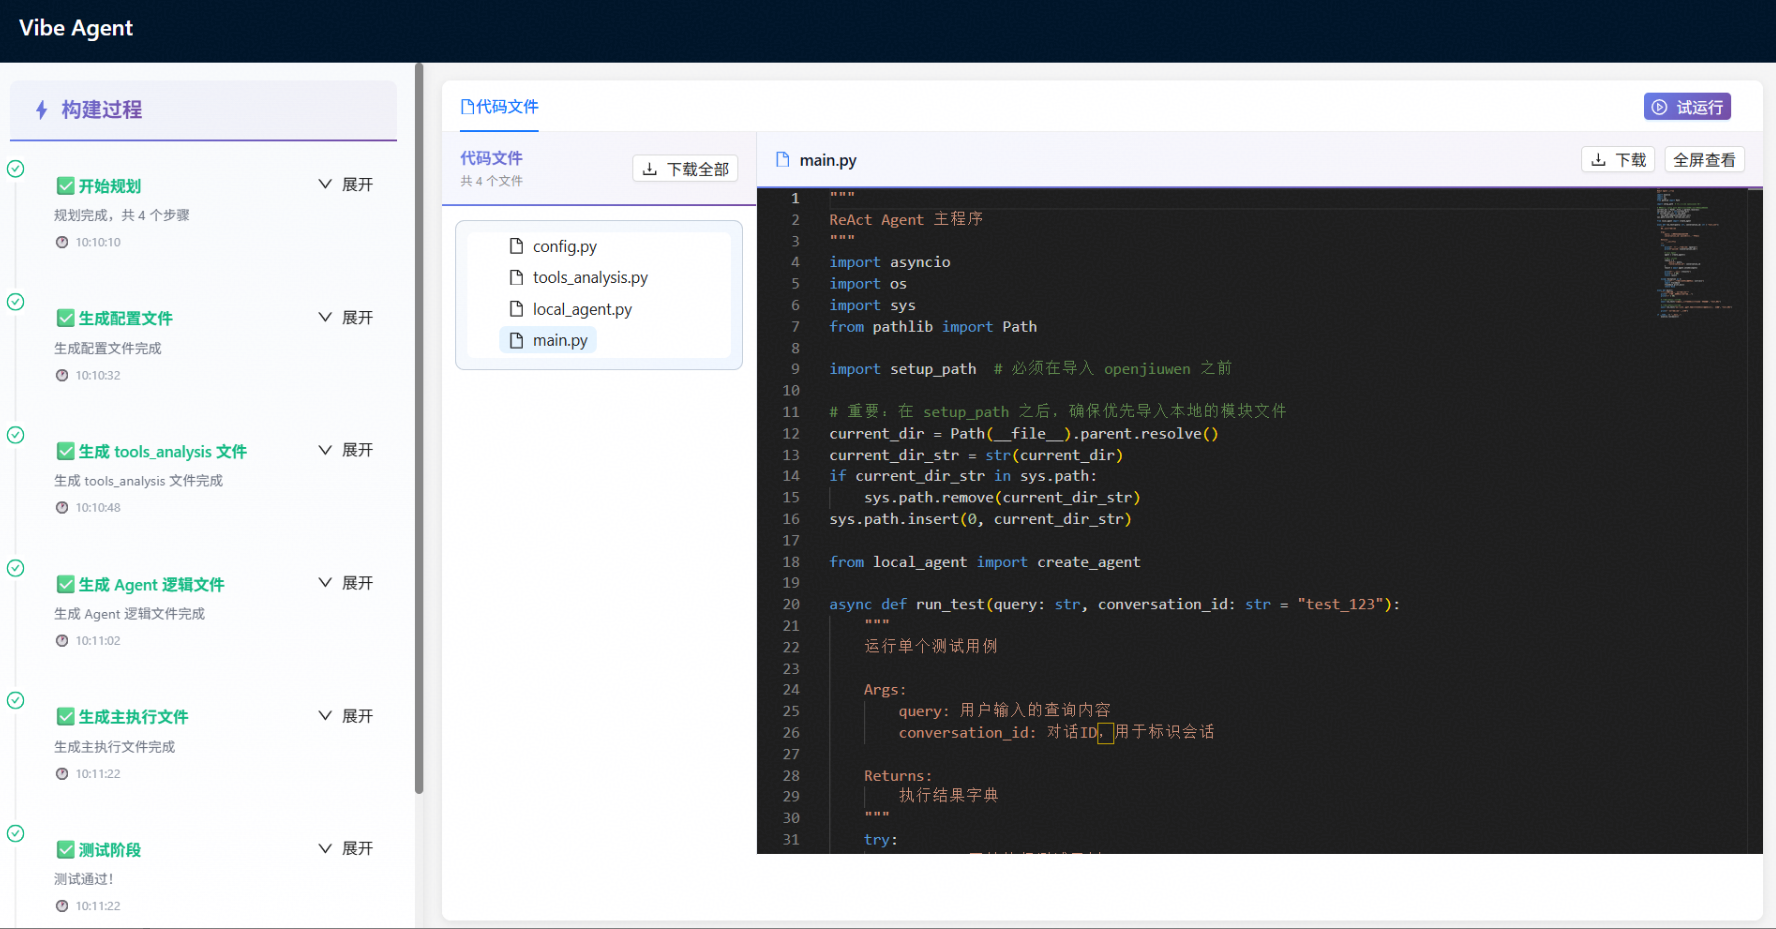Screen dimensions: 1776x929
Task: Click the lightning bolt icon beside 构建过程
Action: tap(41, 110)
